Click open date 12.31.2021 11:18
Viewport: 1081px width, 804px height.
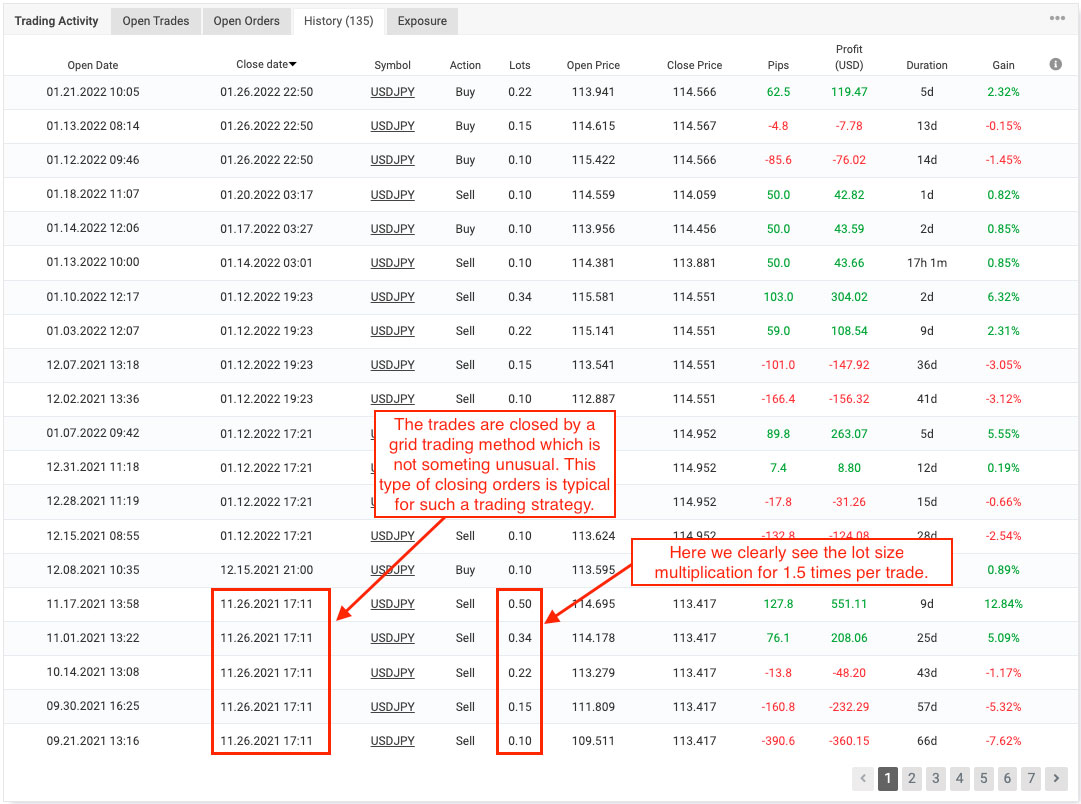click(92, 467)
